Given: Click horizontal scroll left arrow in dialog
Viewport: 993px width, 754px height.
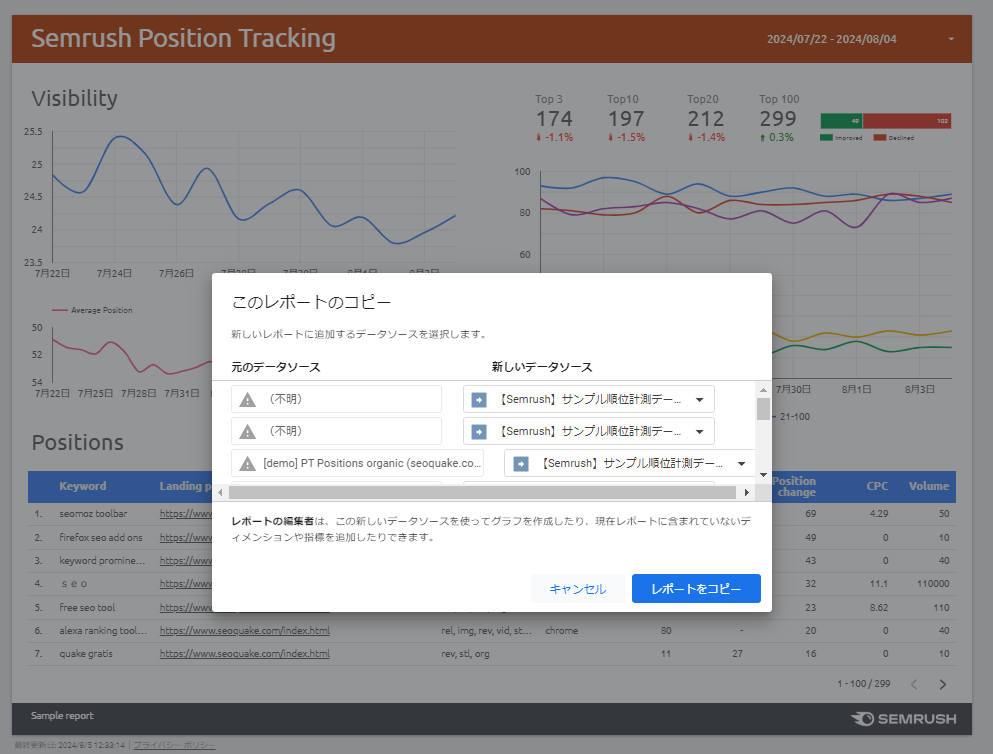Looking at the screenshot, I should point(220,492).
